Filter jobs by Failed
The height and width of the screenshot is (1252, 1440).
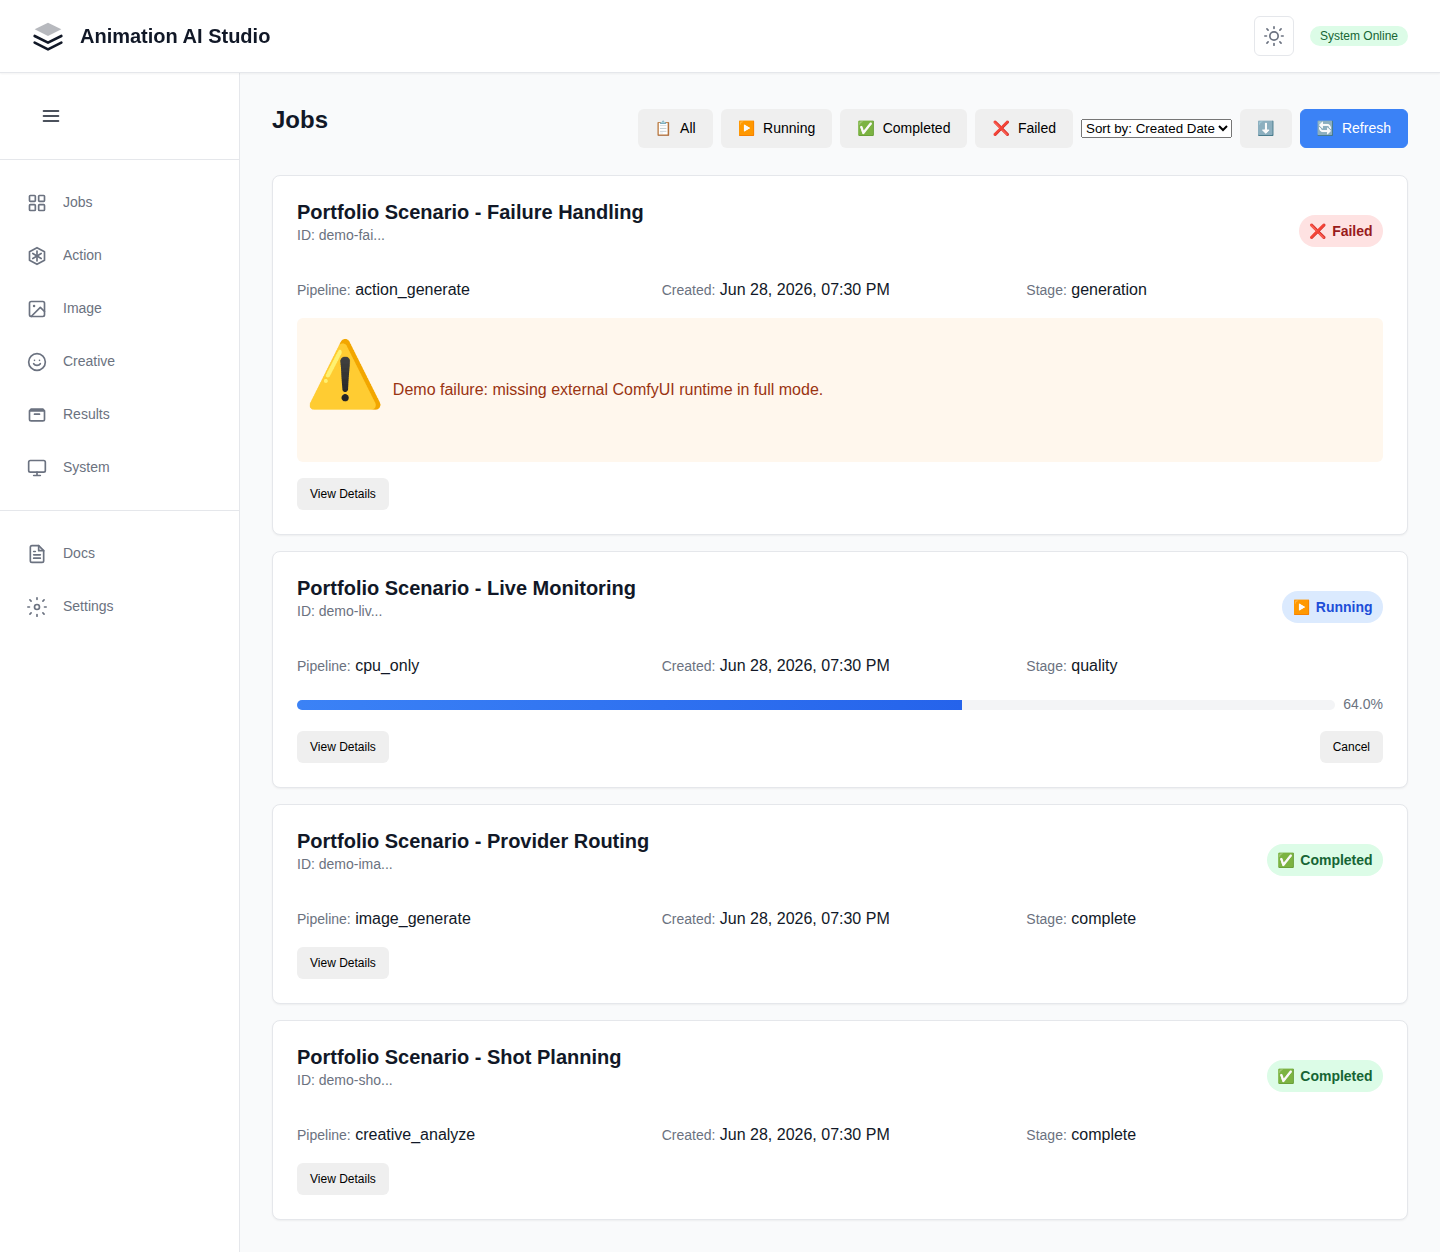1024,128
